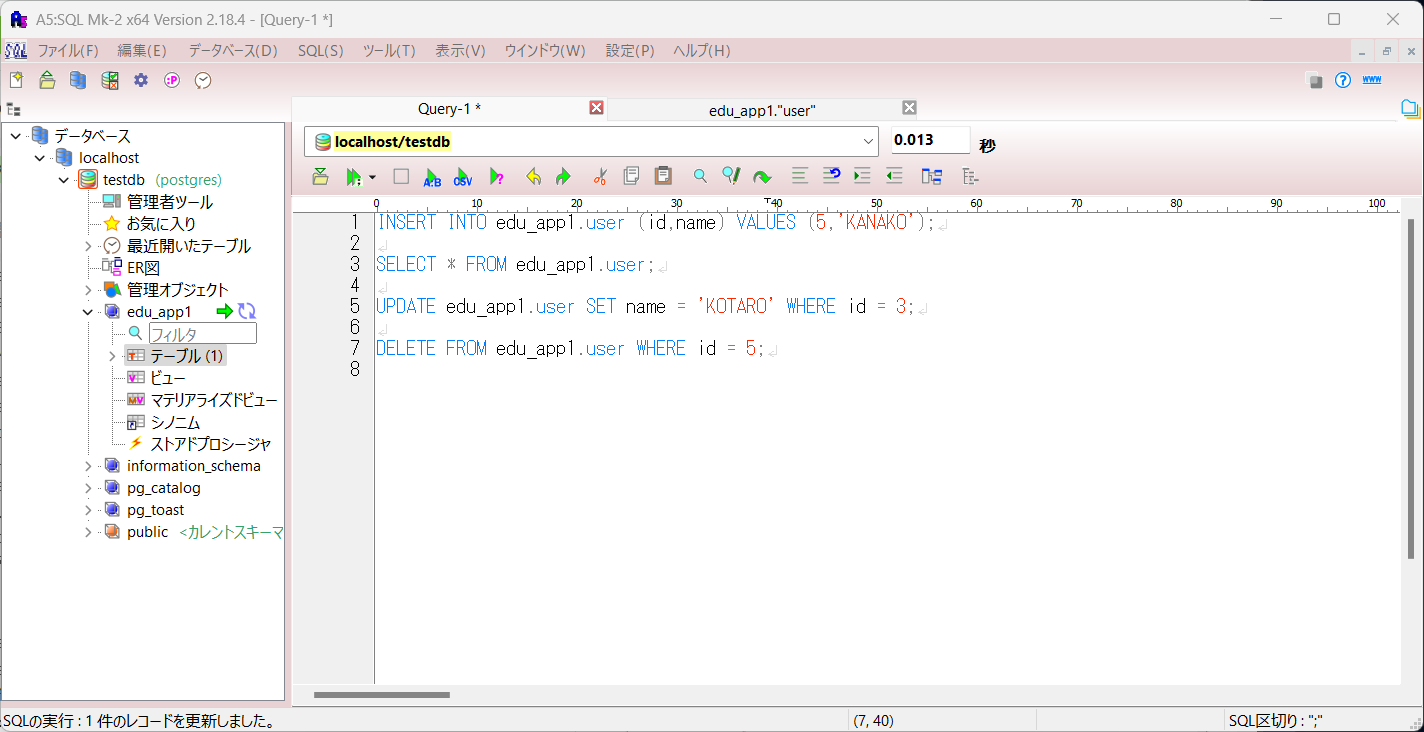Open the ファイル(F) menu
Image resolution: width=1424 pixels, height=732 pixels.
point(68,51)
